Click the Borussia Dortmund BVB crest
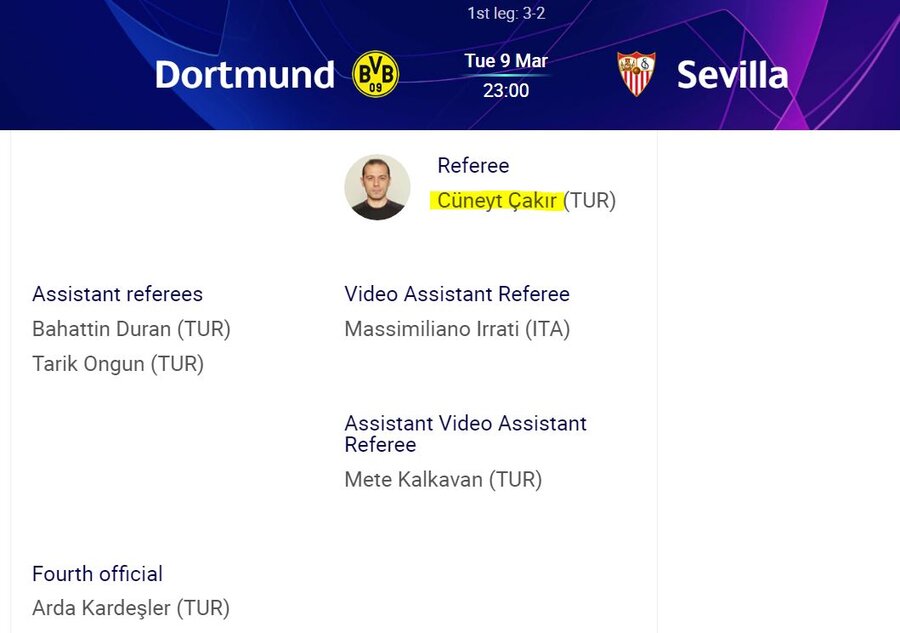Viewport: 900px width, 633px height. pos(376,75)
